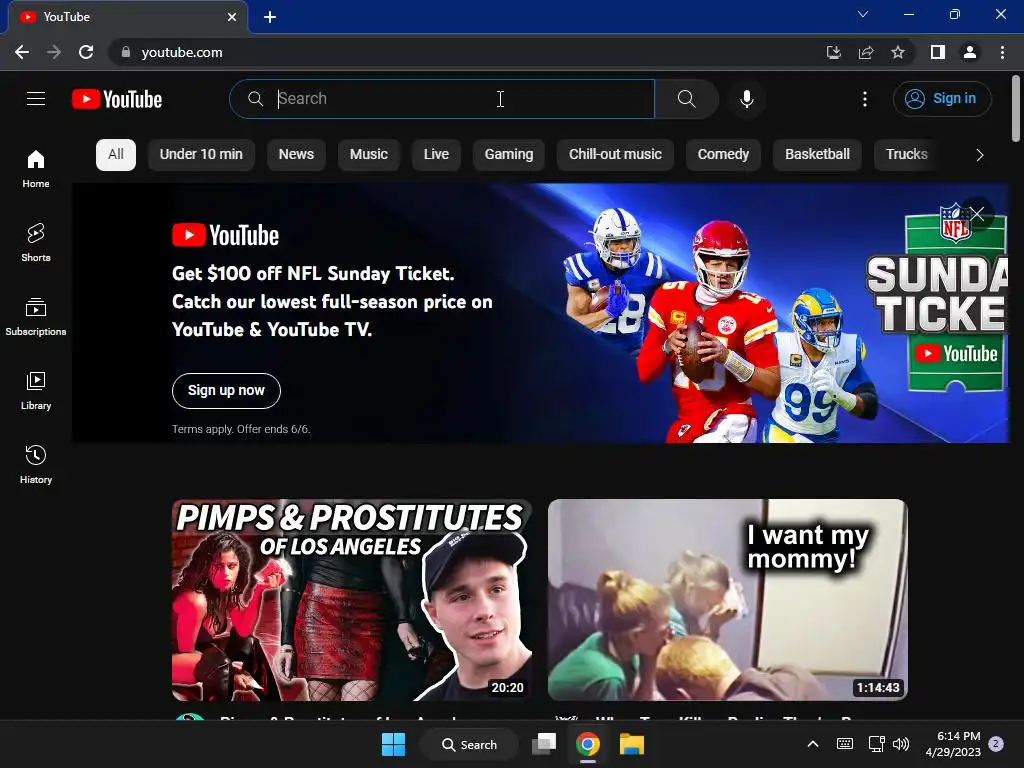Open volume control in system tray

pyautogui.click(x=901, y=744)
